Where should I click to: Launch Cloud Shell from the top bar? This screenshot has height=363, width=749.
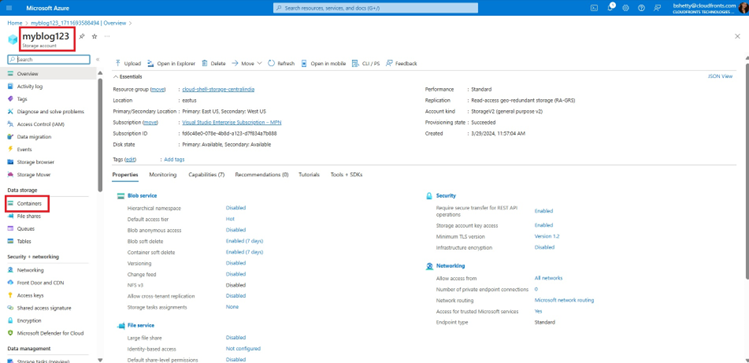(x=594, y=8)
